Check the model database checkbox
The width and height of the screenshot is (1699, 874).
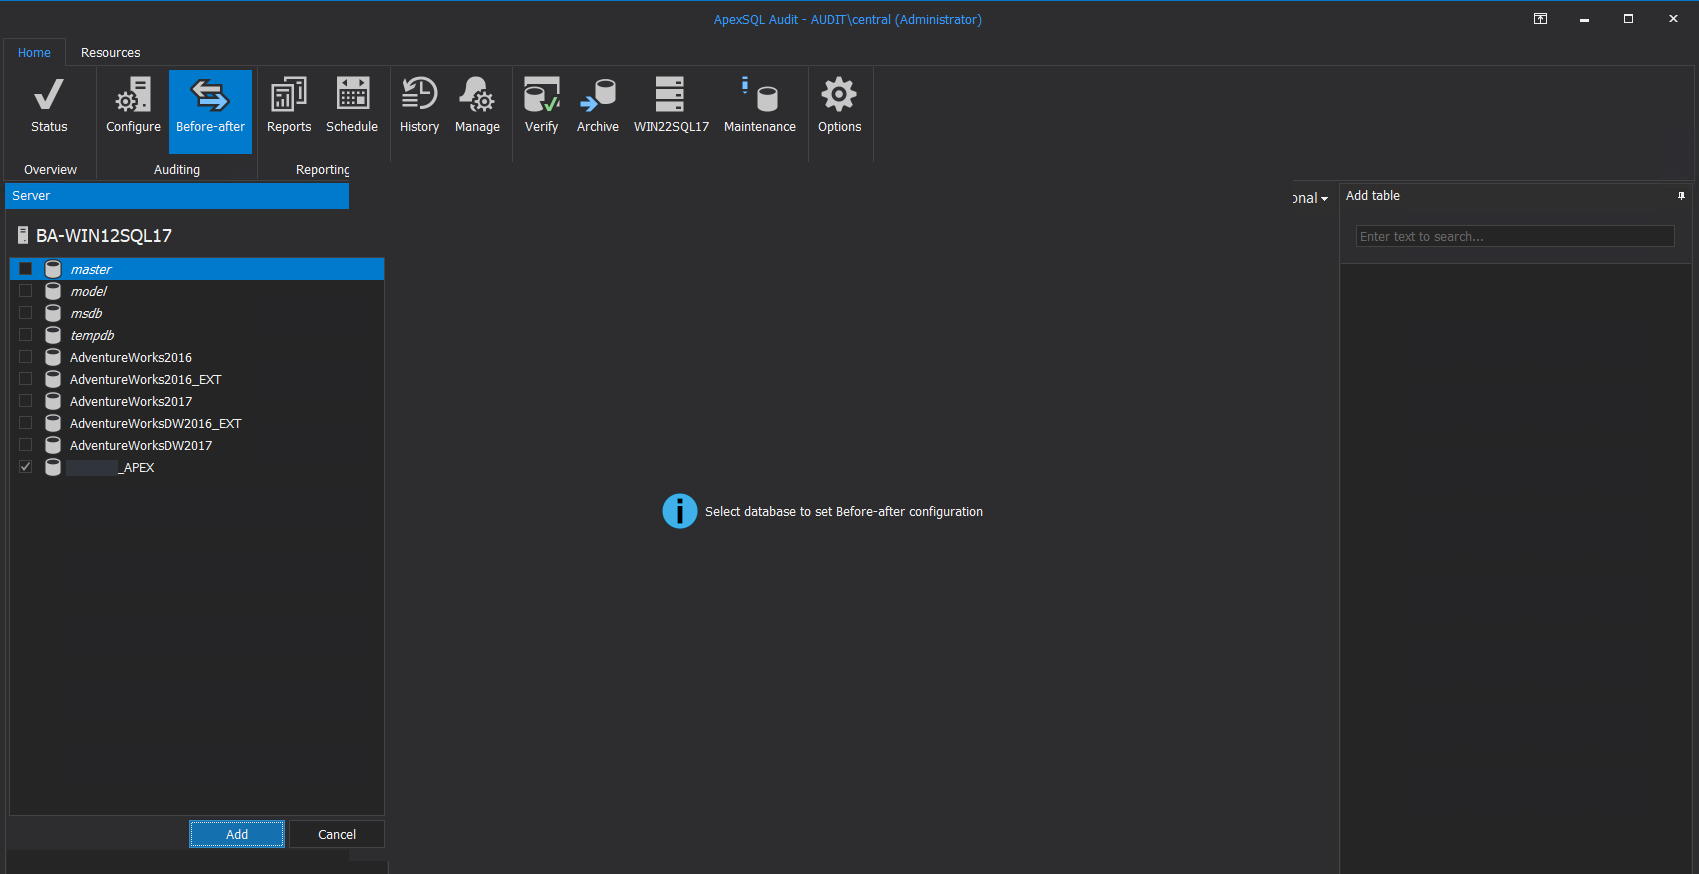[x=26, y=291]
